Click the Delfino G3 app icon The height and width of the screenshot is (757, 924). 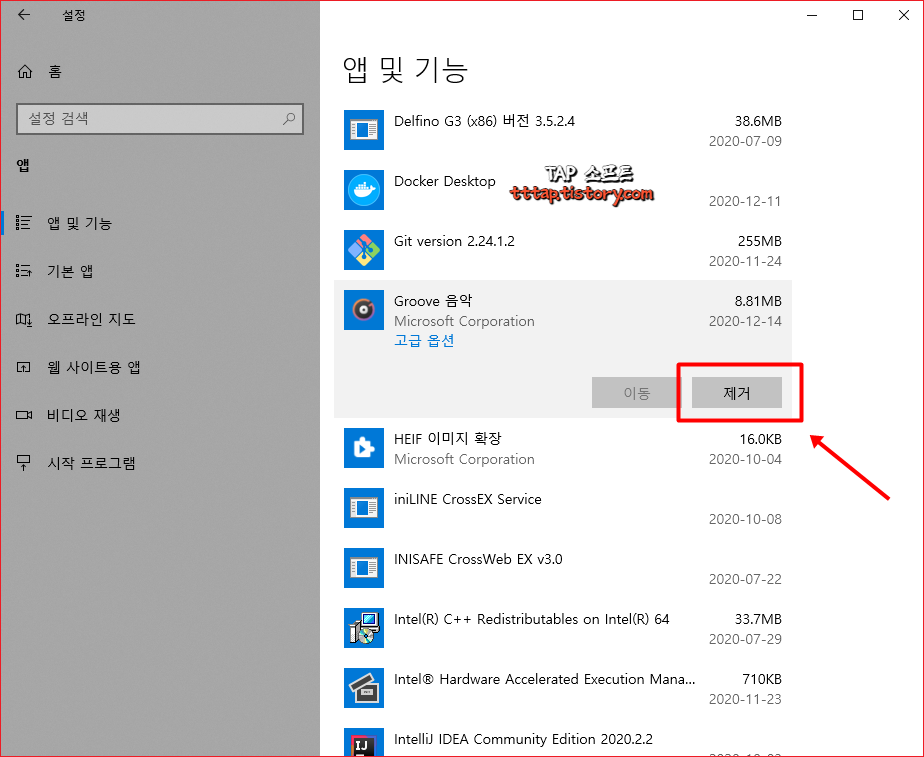(x=364, y=130)
